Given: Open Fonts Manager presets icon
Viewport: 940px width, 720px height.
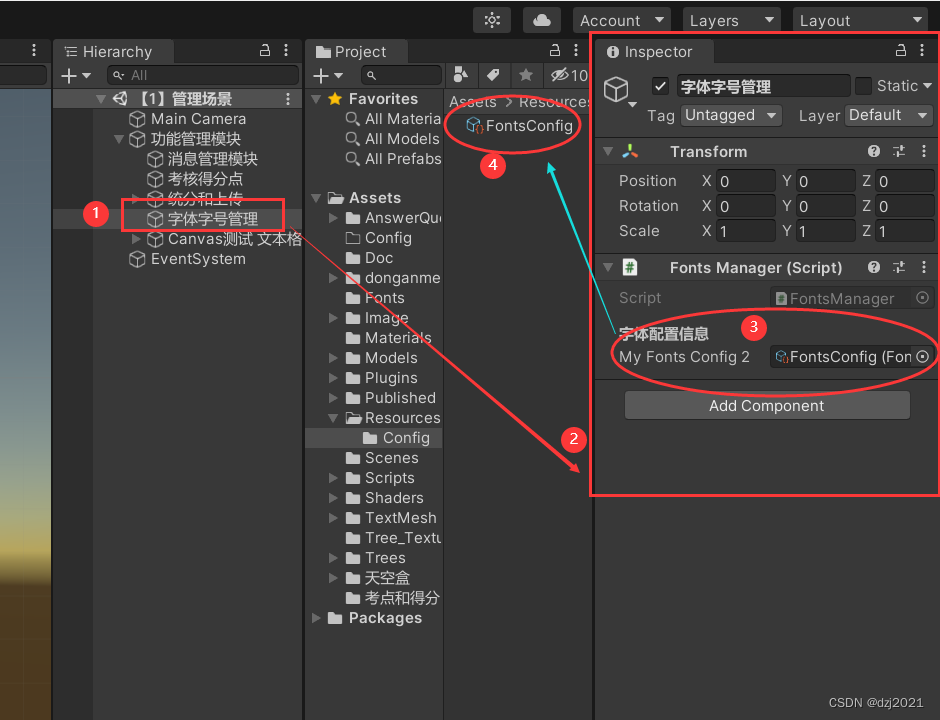Looking at the screenshot, I should 899,267.
